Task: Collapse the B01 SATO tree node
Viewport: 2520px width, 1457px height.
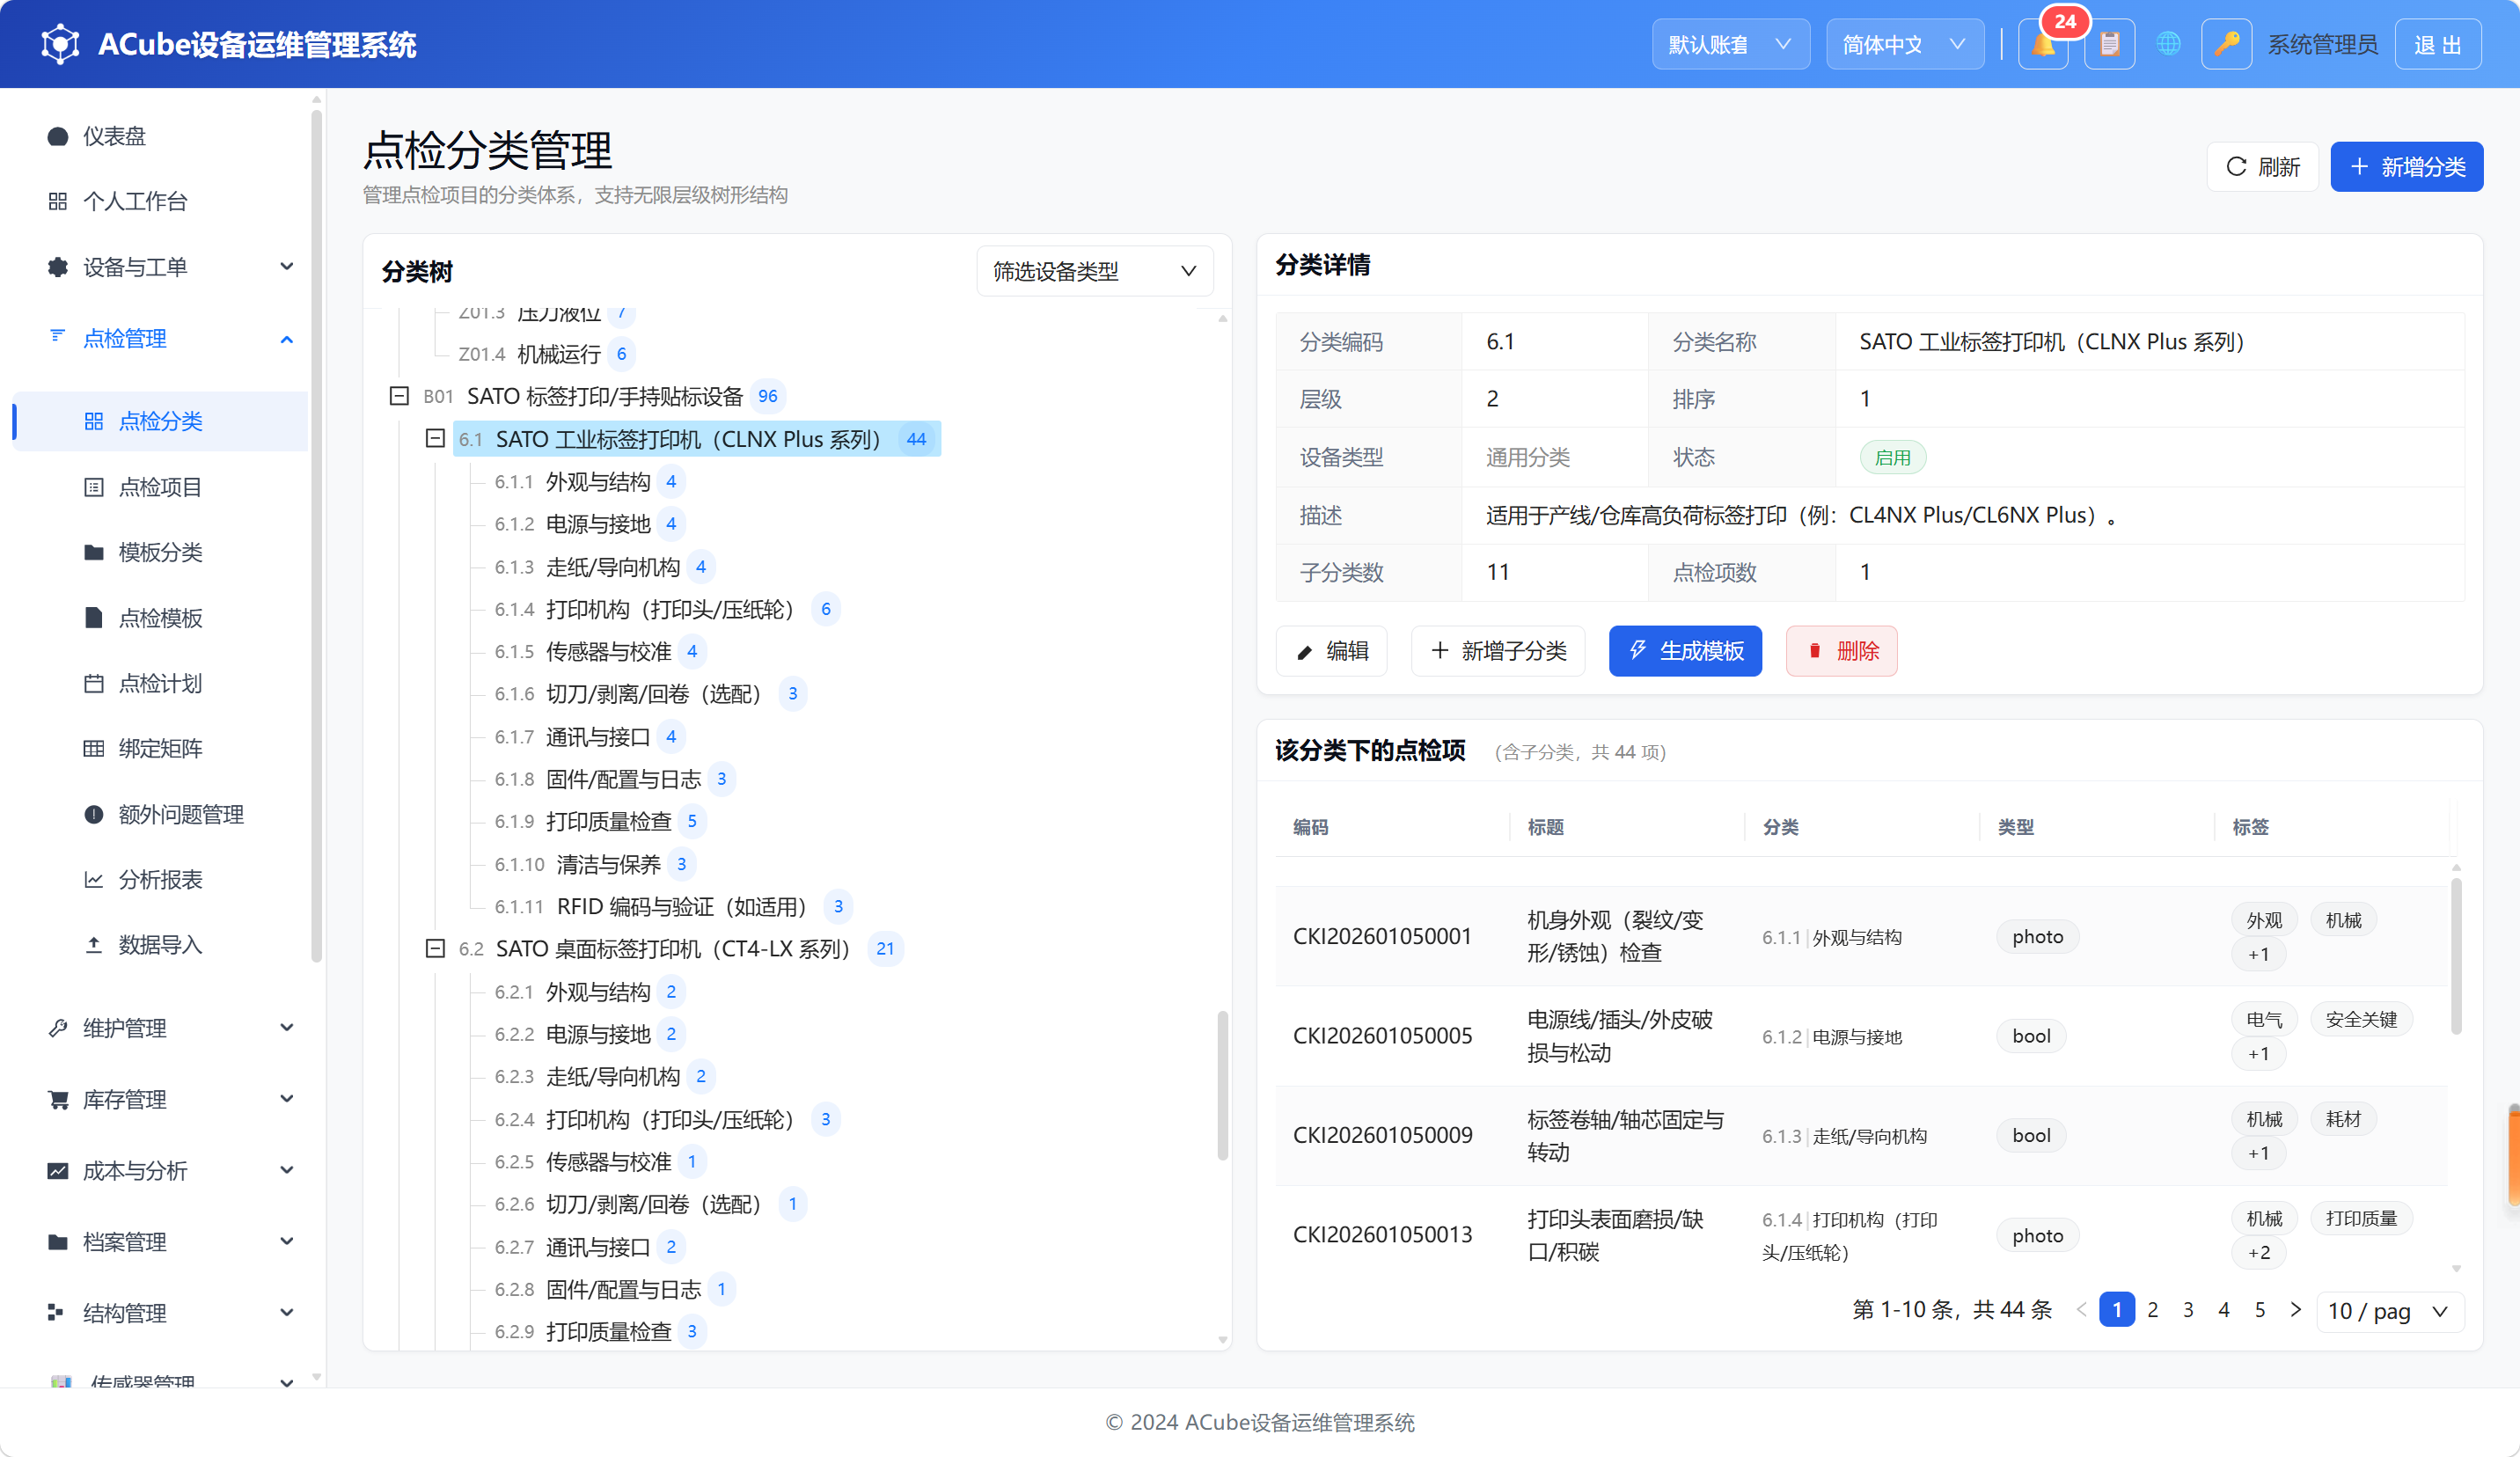Action: coord(399,396)
